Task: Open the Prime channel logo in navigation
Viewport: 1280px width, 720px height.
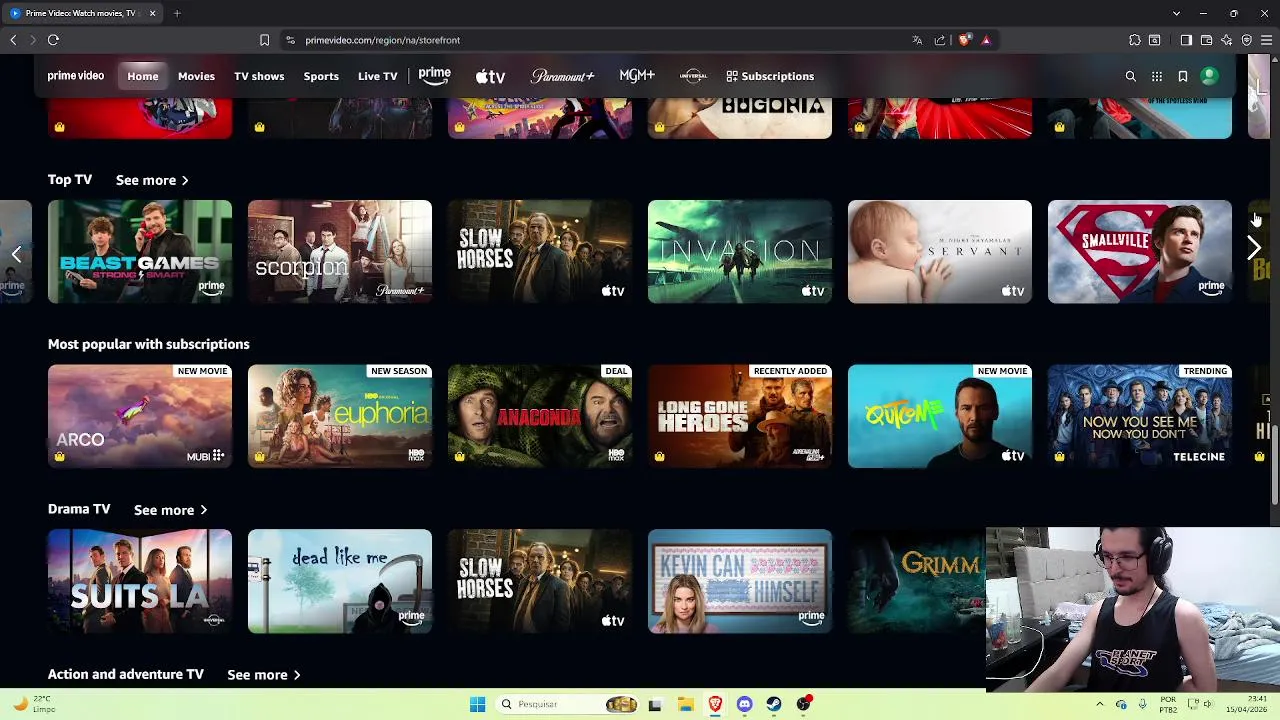Action: tap(435, 76)
